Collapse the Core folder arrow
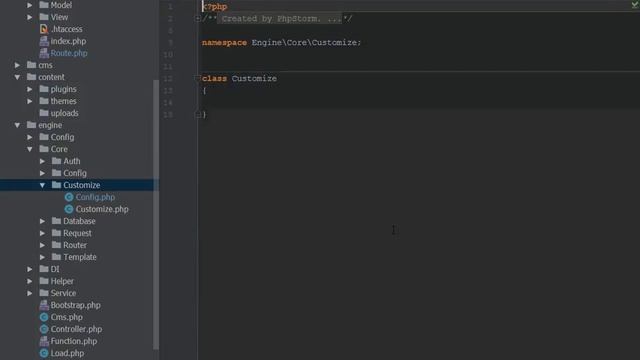640x360 pixels. tap(30, 149)
